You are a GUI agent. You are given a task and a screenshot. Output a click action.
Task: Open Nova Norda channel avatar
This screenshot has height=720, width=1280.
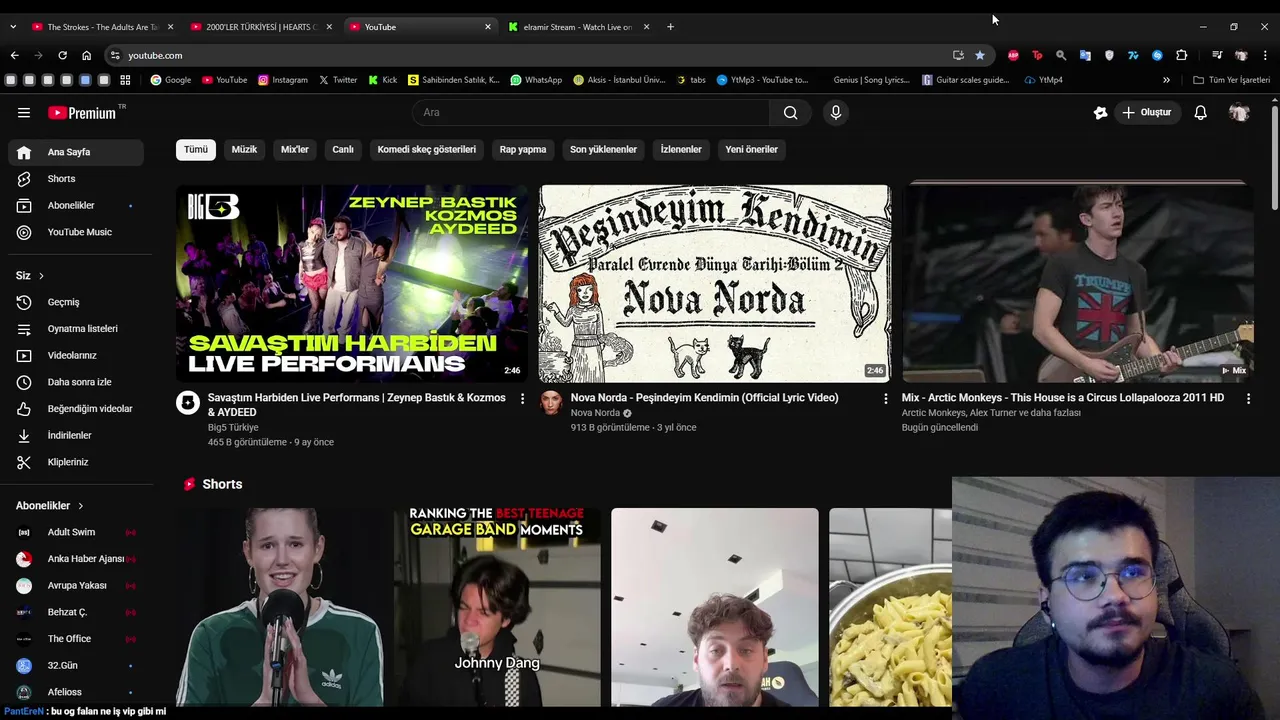(x=551, y=403)
